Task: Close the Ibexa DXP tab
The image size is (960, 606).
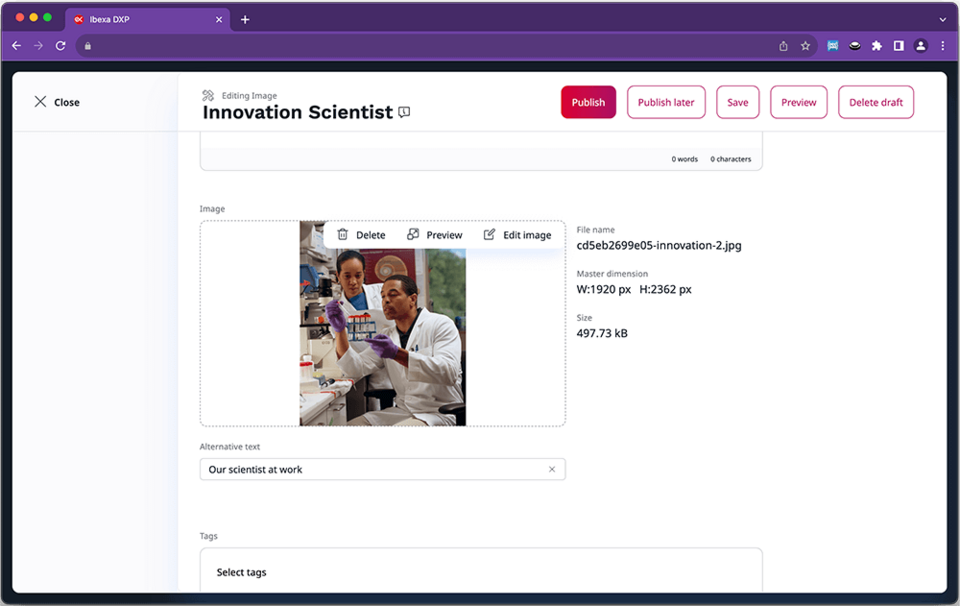Action: click(219, 20)
